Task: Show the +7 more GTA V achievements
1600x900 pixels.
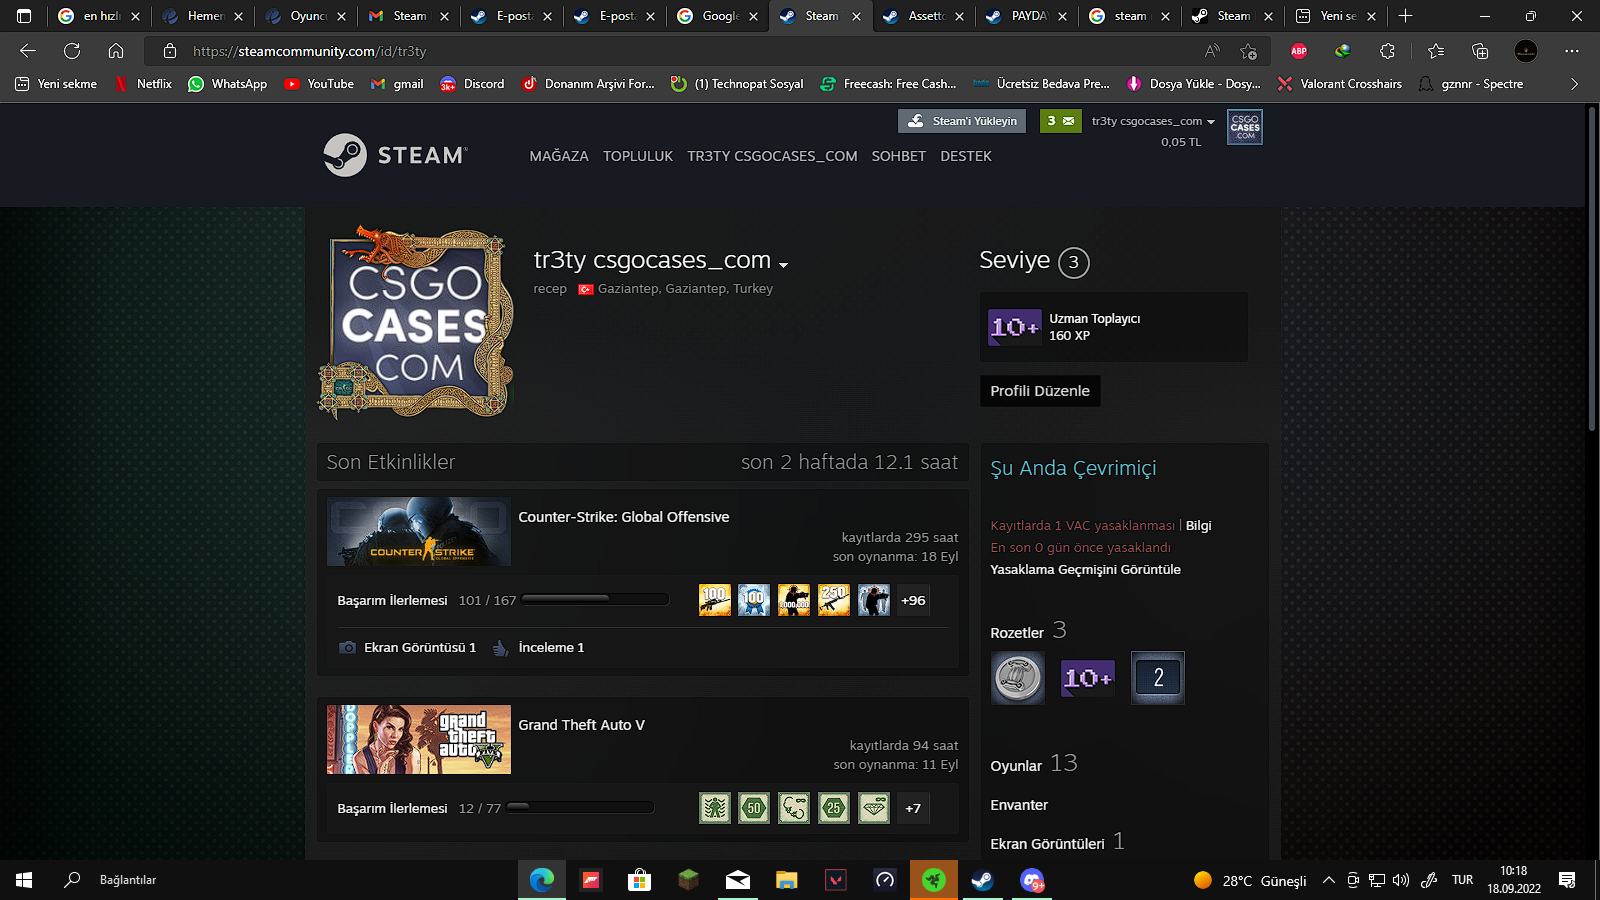Action: point(913,808)
